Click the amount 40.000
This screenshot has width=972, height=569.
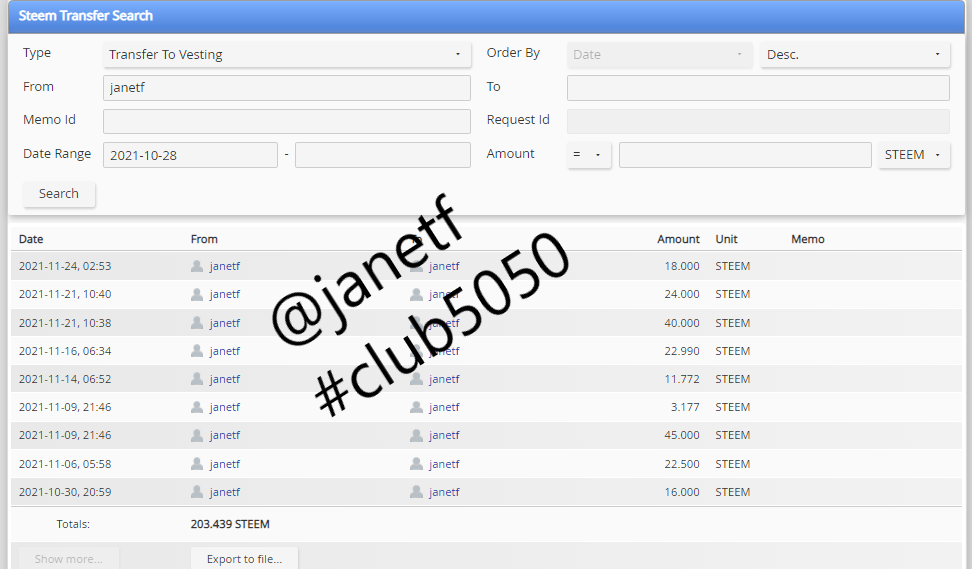tap(682, 323)
